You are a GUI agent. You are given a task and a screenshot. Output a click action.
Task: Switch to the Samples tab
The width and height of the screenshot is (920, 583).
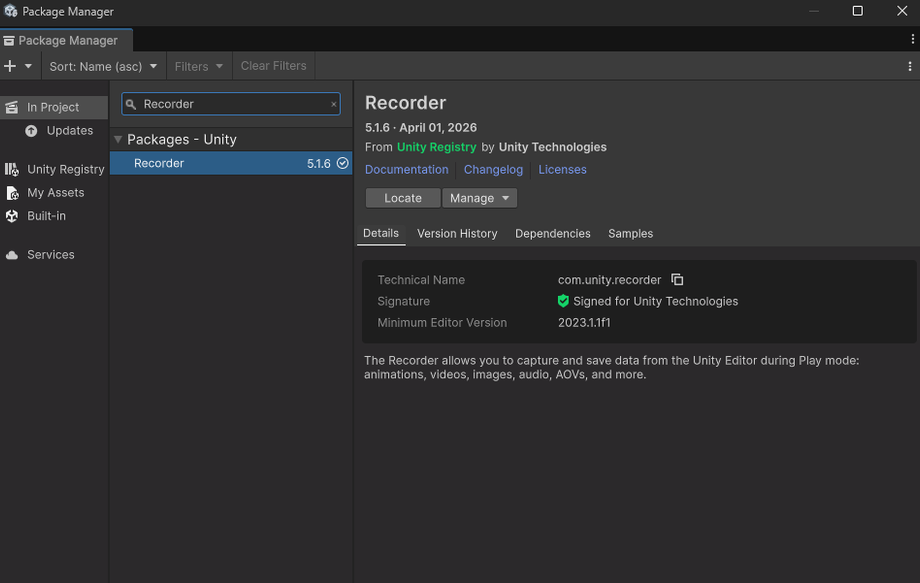(x=630, y=233)
